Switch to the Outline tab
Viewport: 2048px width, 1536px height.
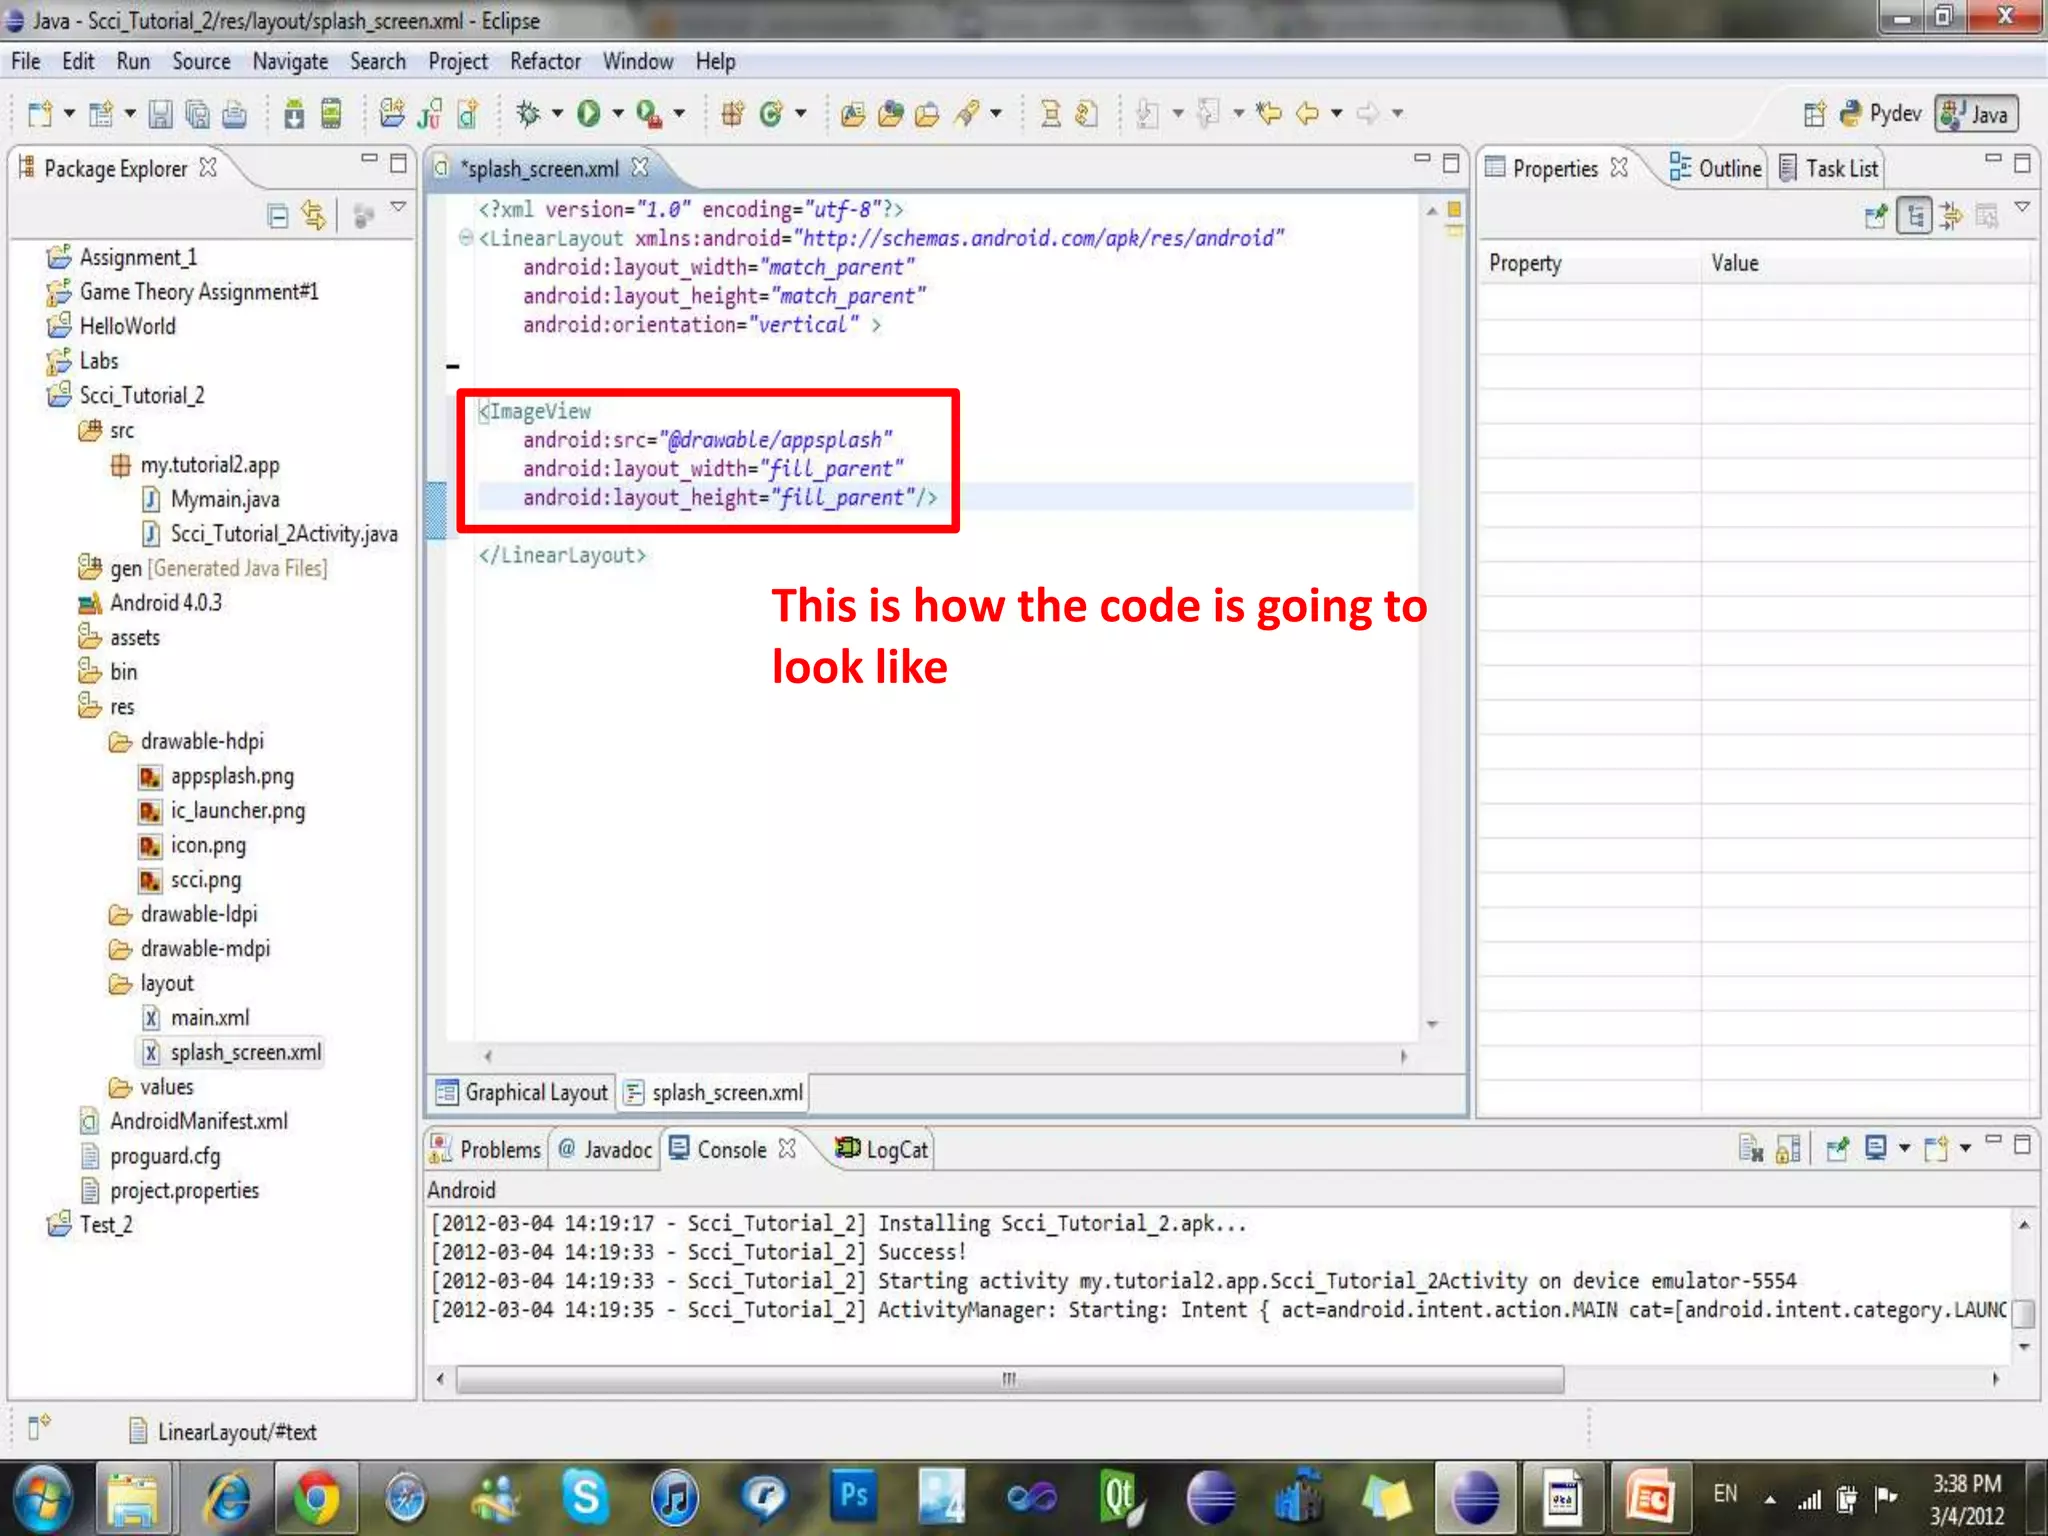coord(1716,168)
